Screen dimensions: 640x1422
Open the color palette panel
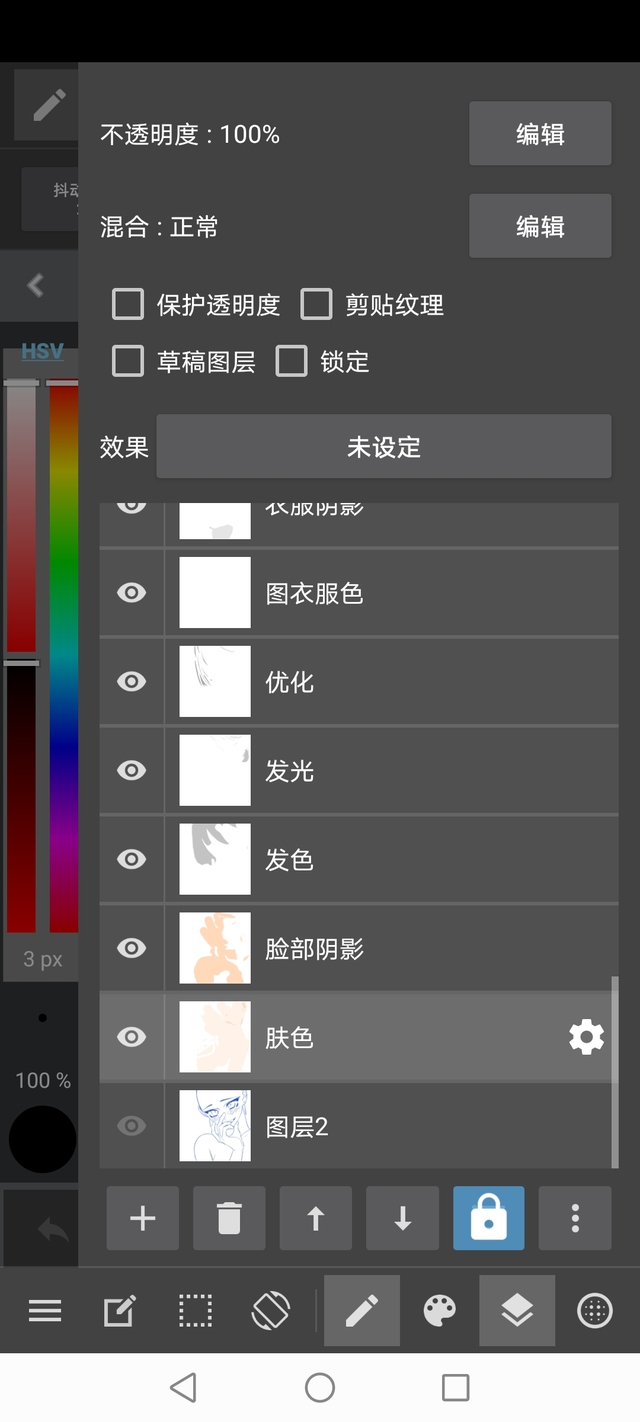[x=440, y=1310]
